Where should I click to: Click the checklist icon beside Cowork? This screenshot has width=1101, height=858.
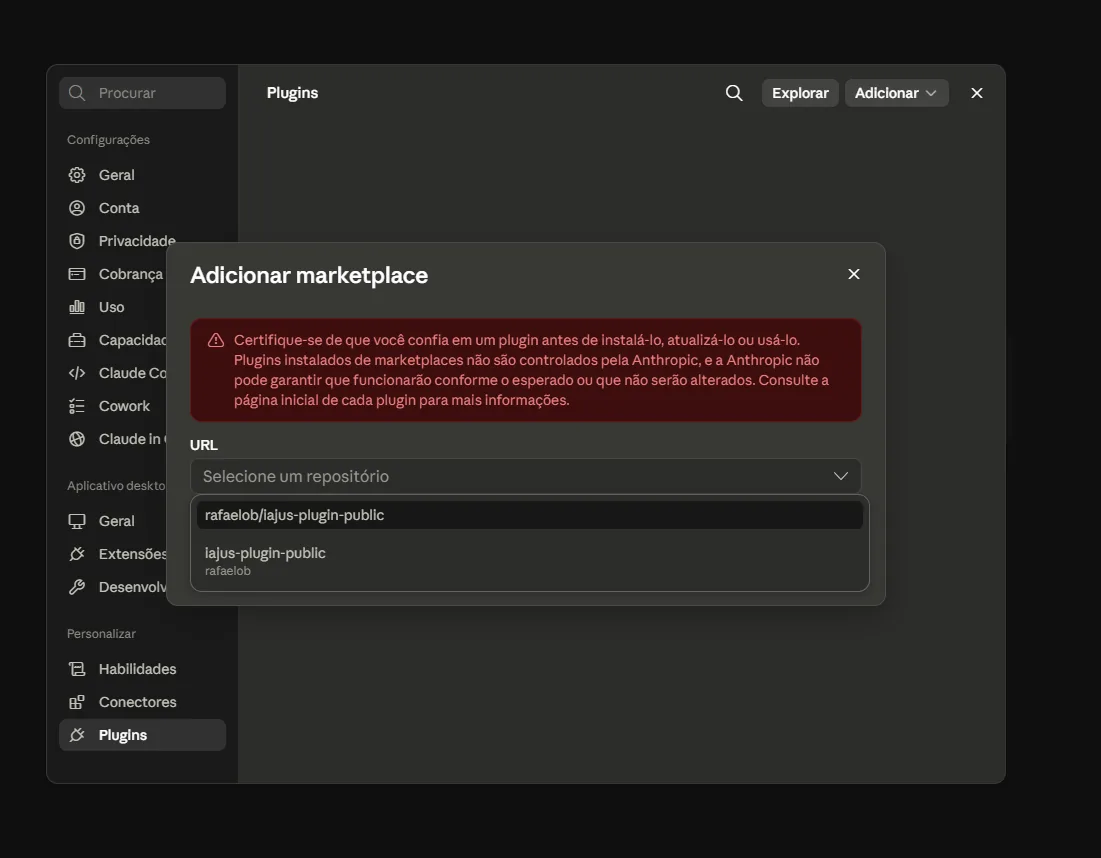tap(77, 406)
